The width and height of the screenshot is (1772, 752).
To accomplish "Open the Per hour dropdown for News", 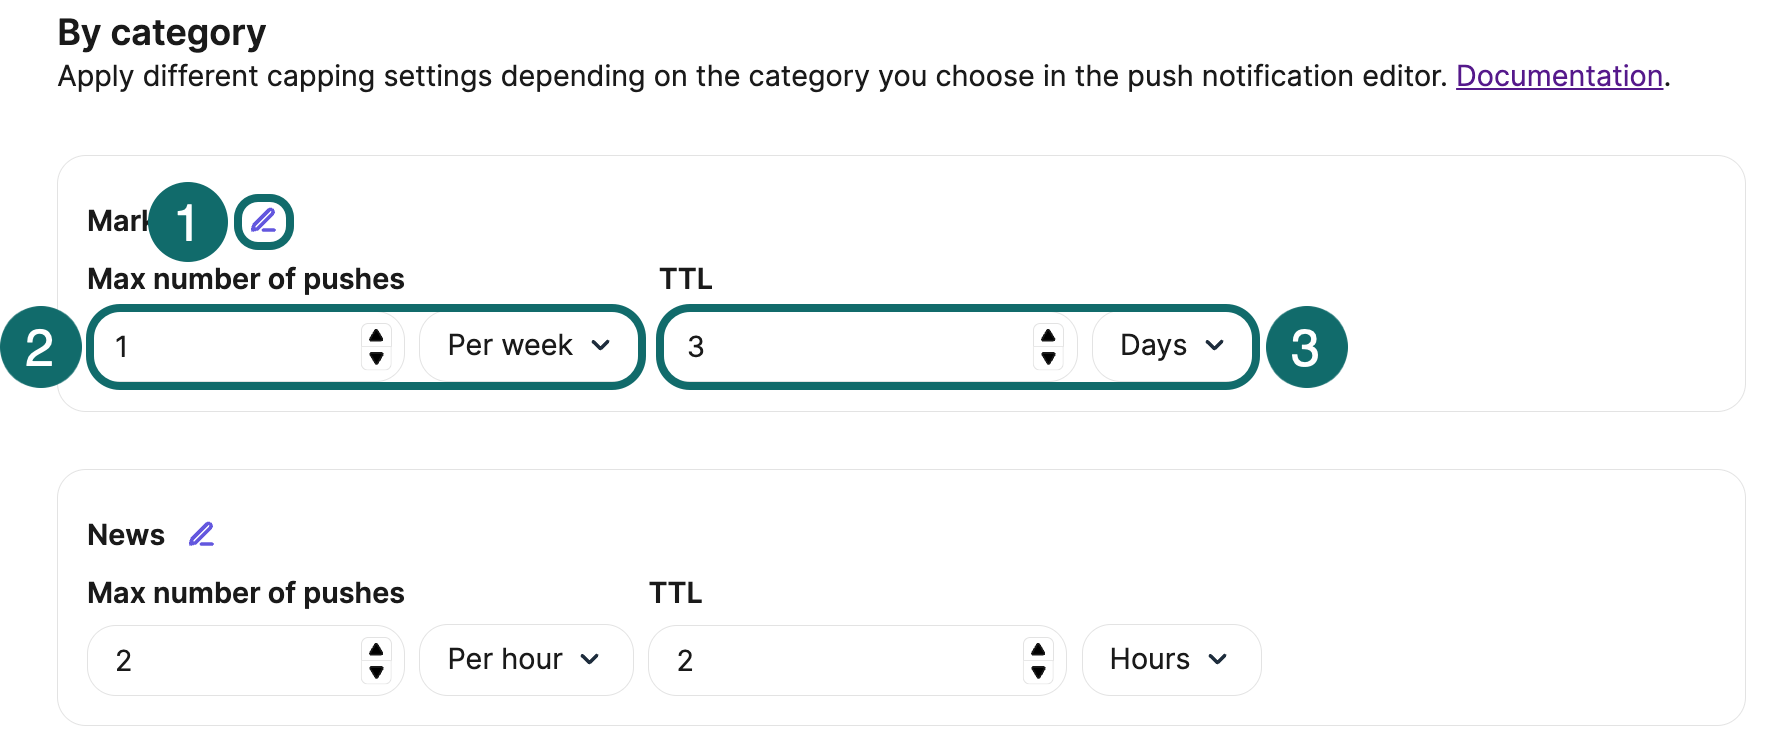I will point(525,659).
